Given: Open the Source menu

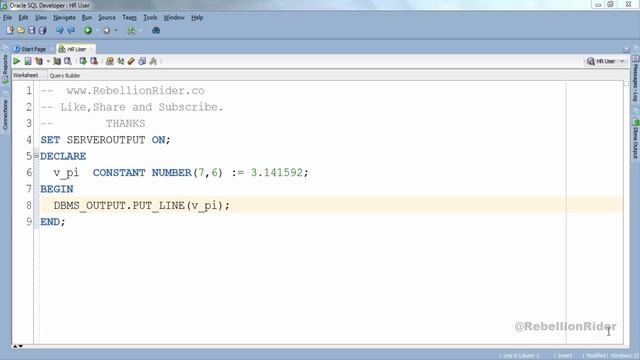Looking at the screenshot, I should [107, 18].
